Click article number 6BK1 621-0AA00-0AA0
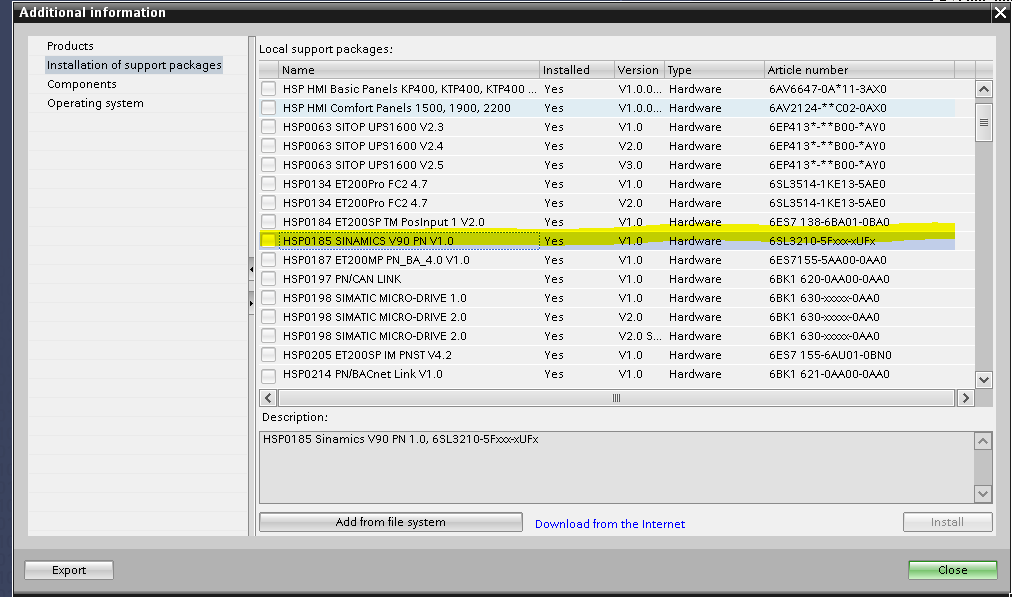This screenshot has width=1012, height=597. click(829, 374)
